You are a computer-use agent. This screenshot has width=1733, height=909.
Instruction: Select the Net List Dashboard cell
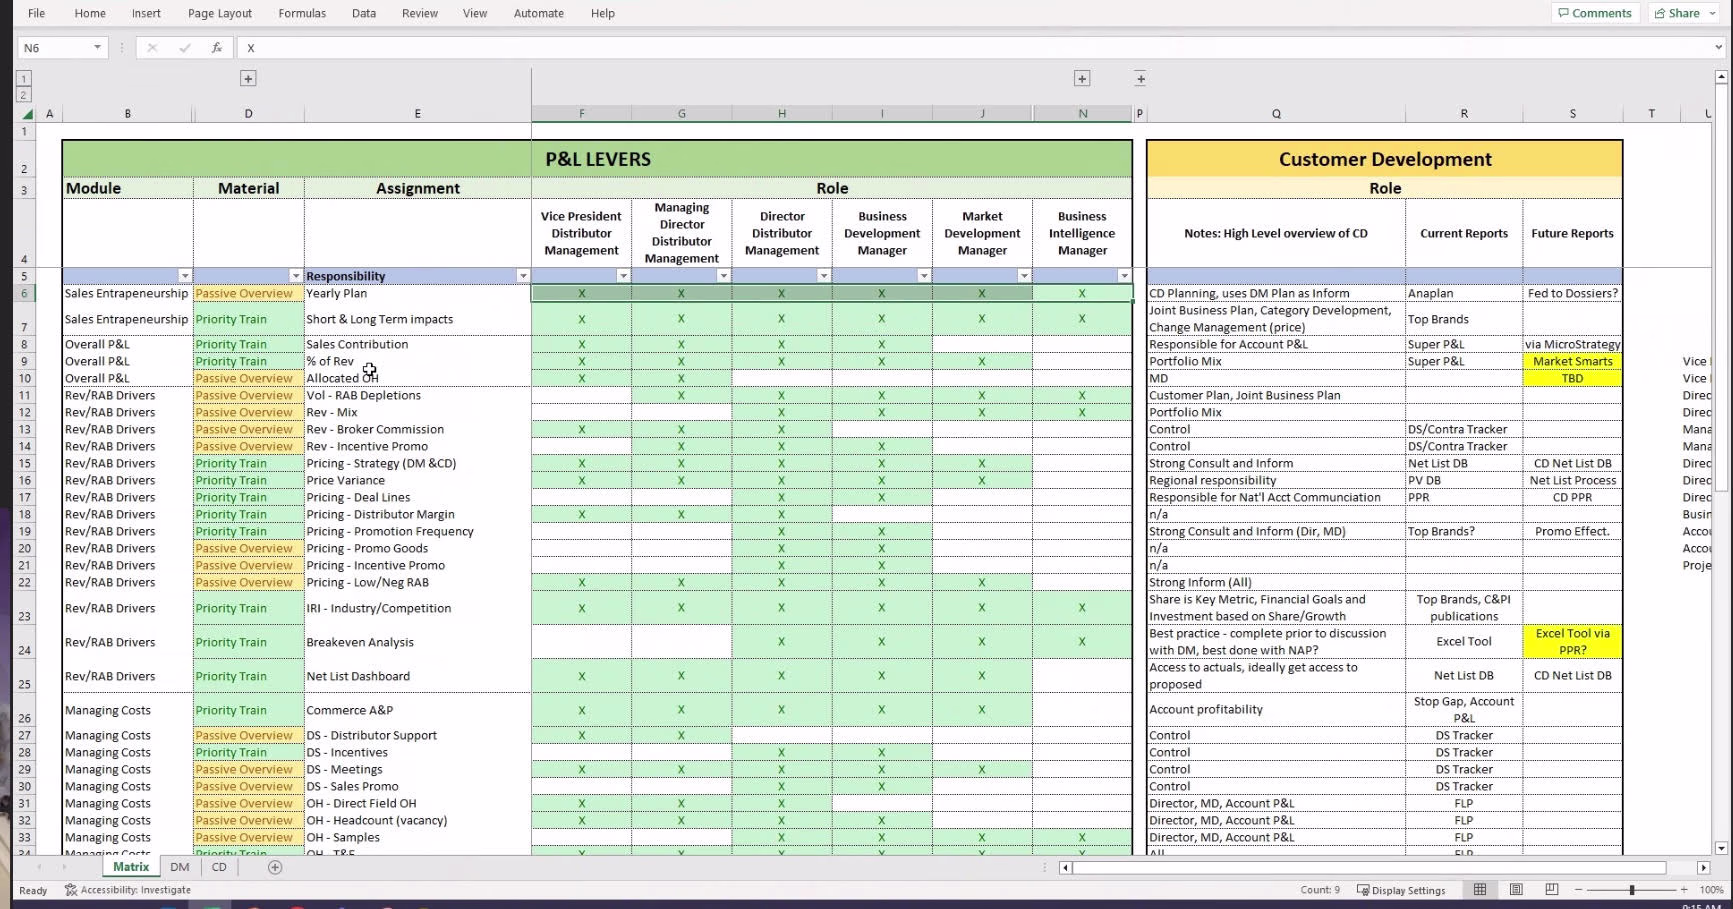pos(417,676)
